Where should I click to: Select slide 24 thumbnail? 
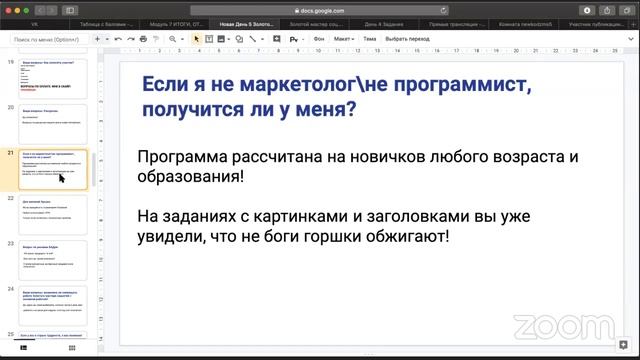click(53, 305)
